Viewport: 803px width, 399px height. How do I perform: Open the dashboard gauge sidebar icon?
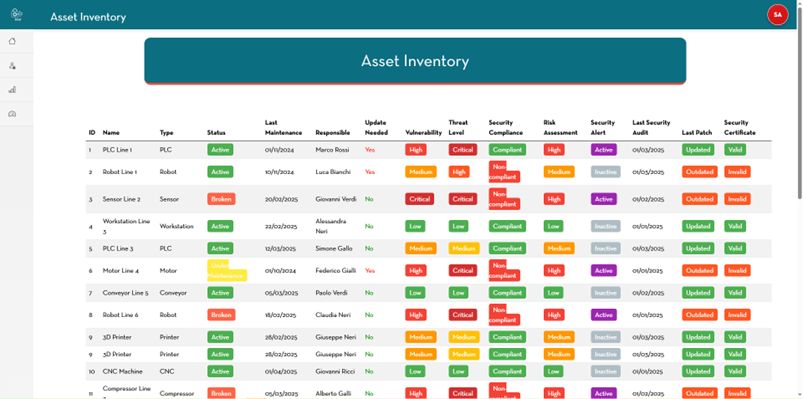(12, 114)
